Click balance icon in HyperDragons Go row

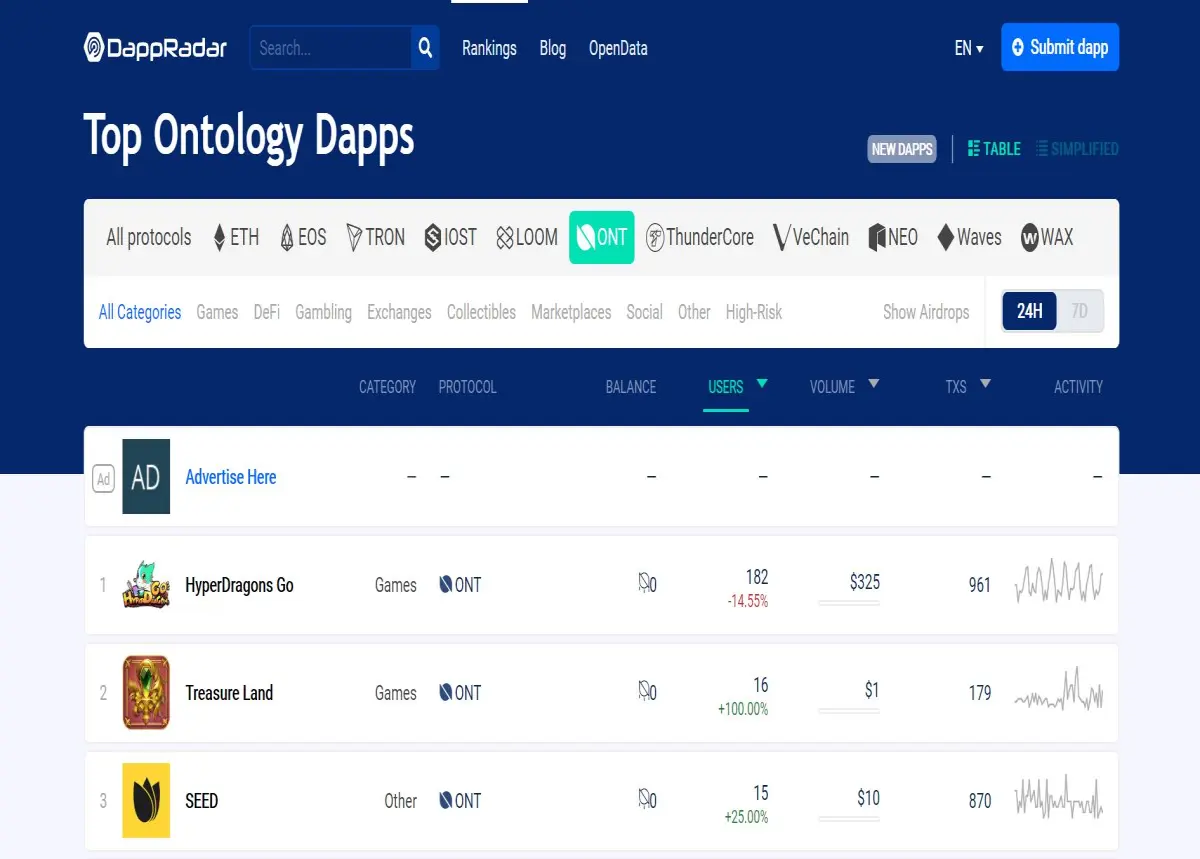pyautogui.click(x=644, y=582)
